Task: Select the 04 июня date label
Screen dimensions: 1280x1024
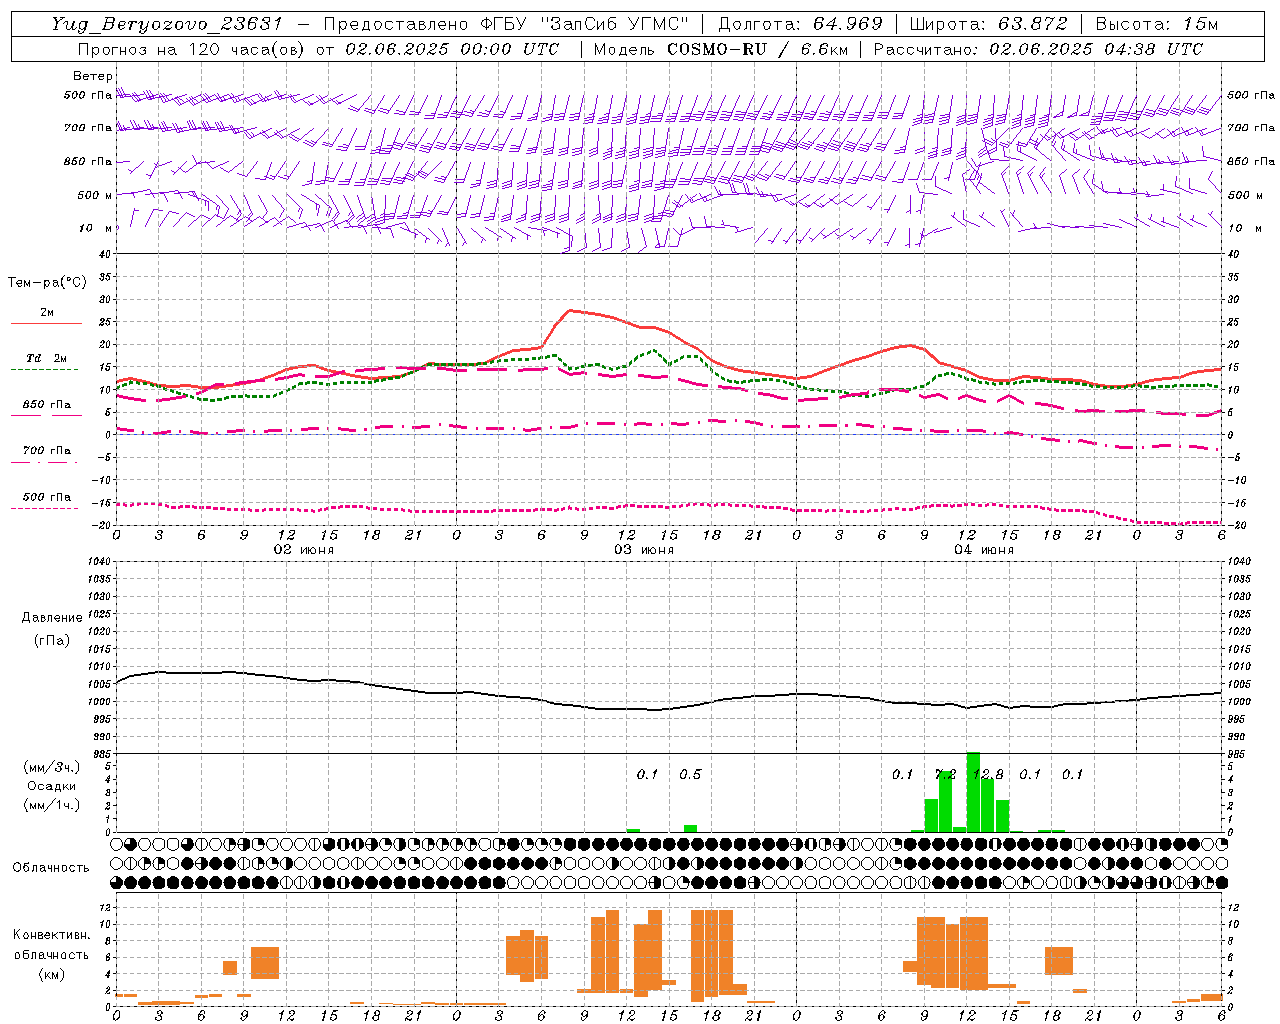Action: [x=984, y=550]
